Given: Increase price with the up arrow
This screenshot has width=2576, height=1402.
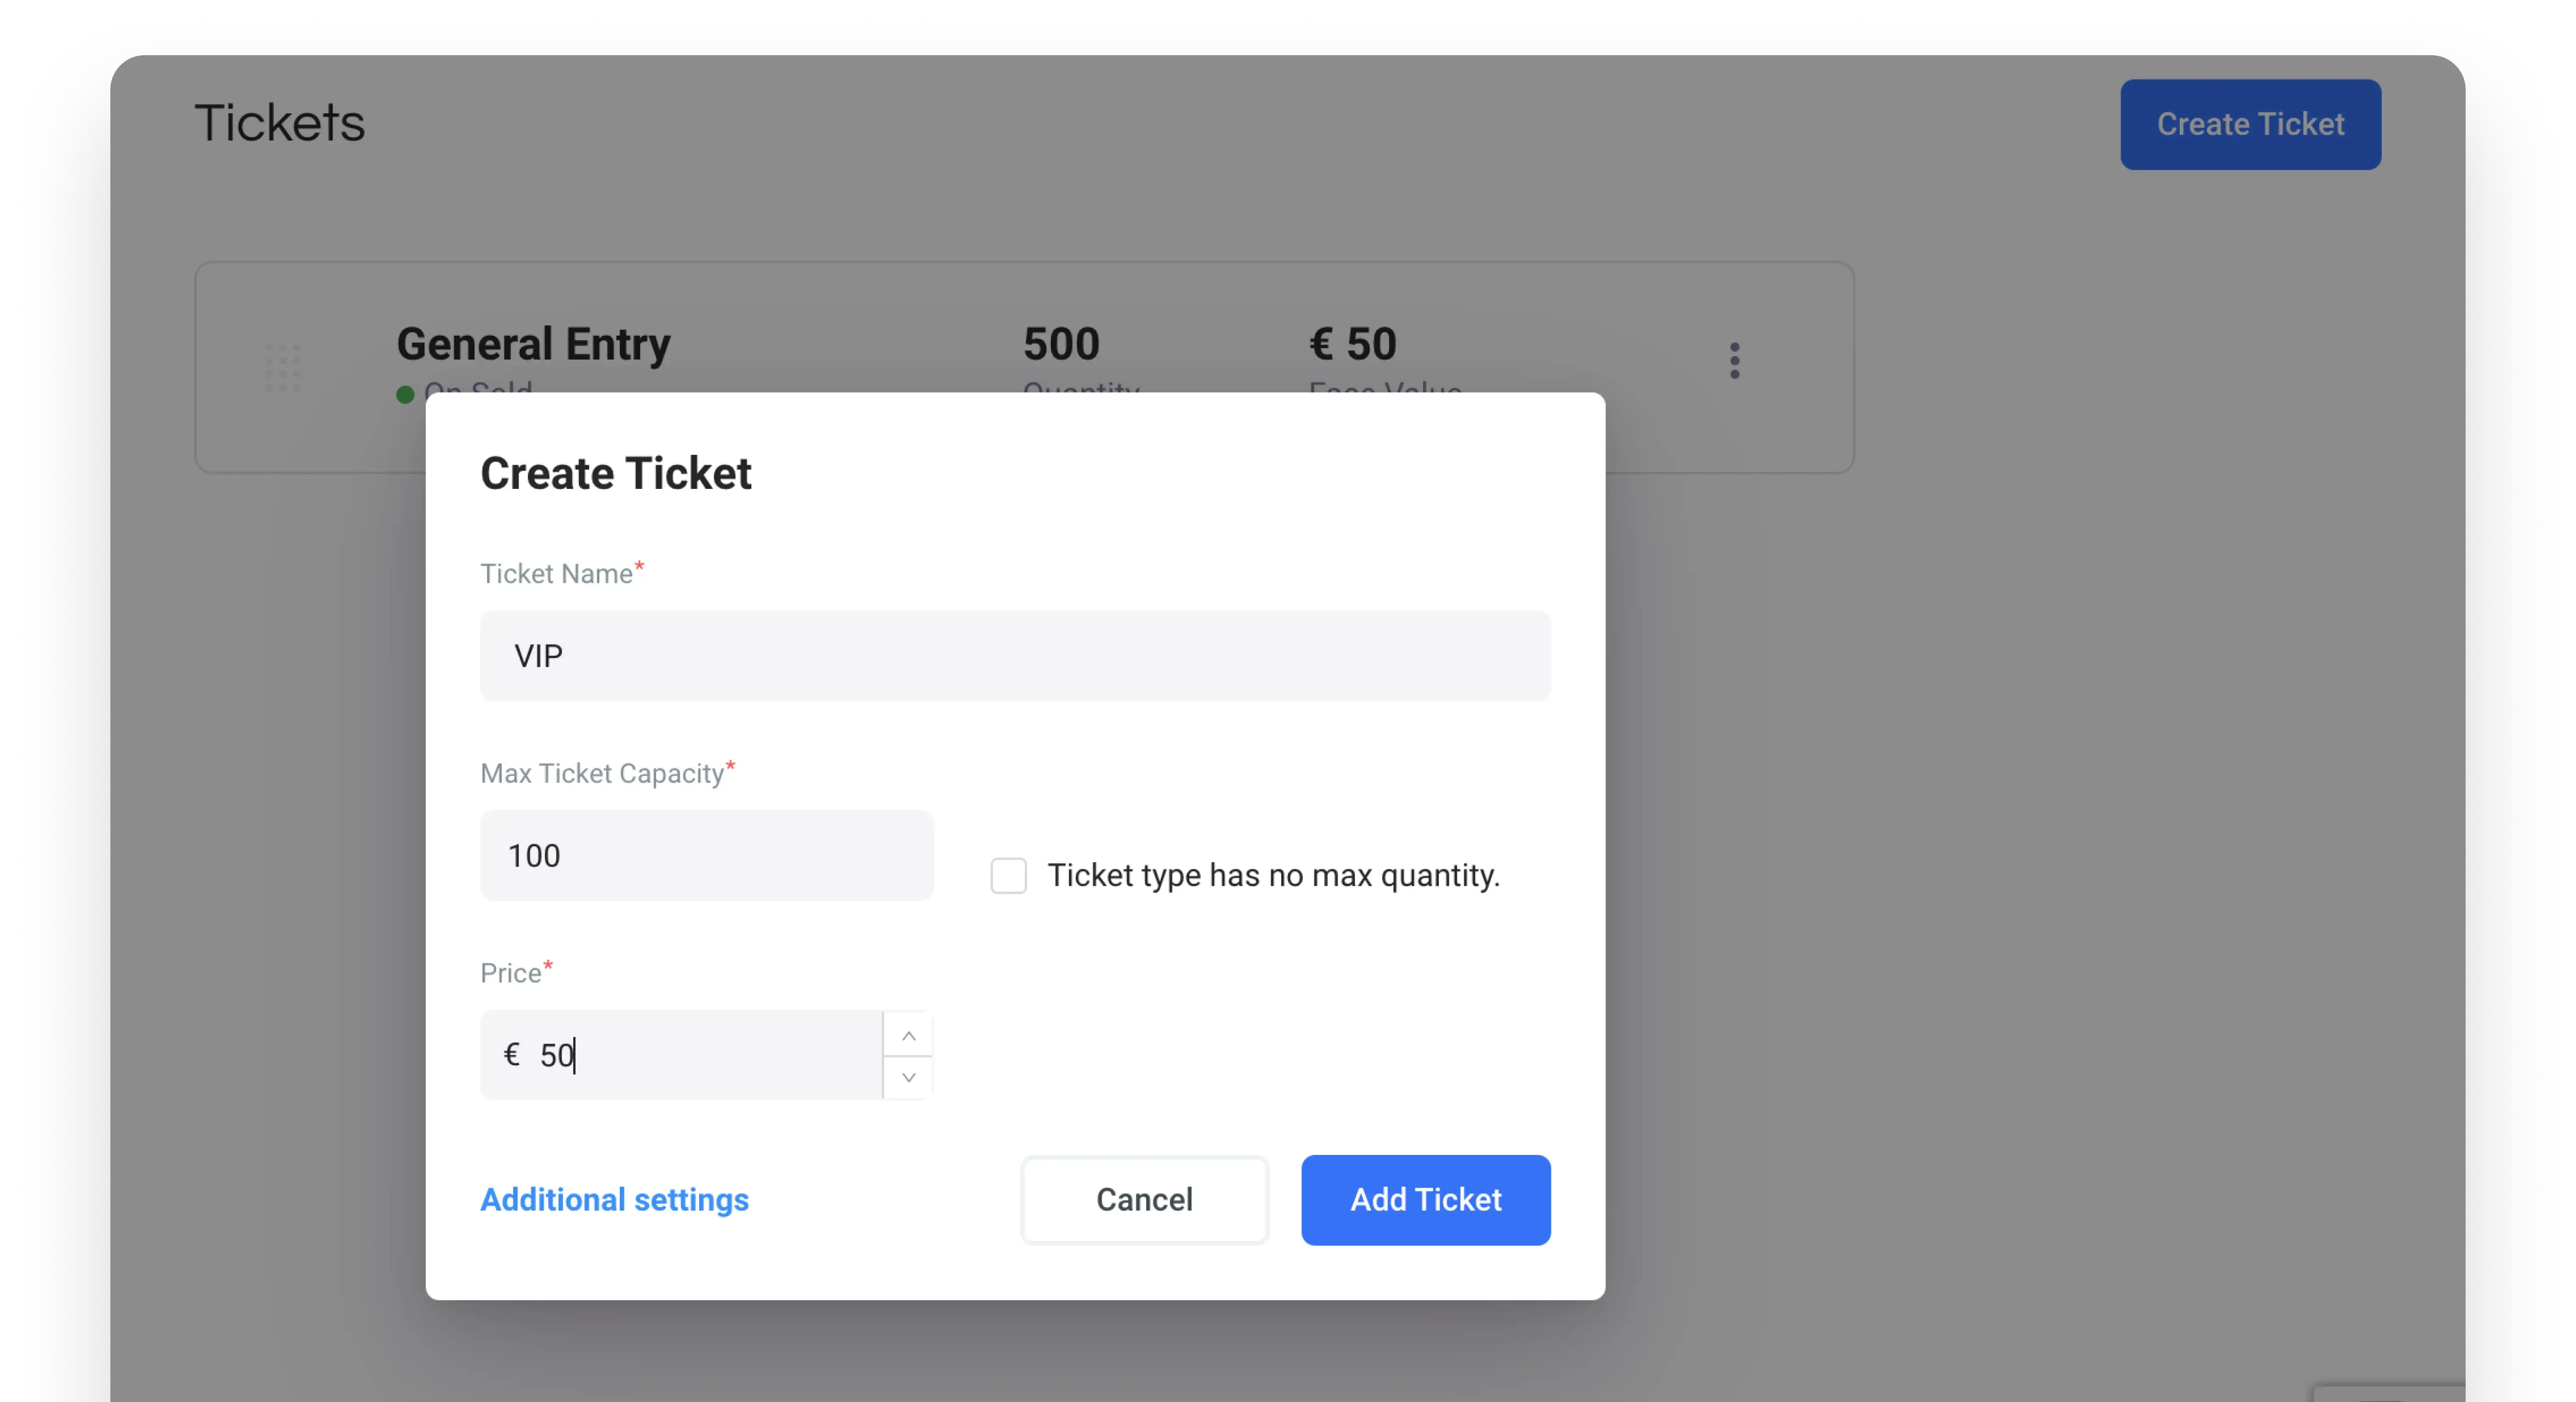Looking at the screenshot, I should coord(908,1035).
